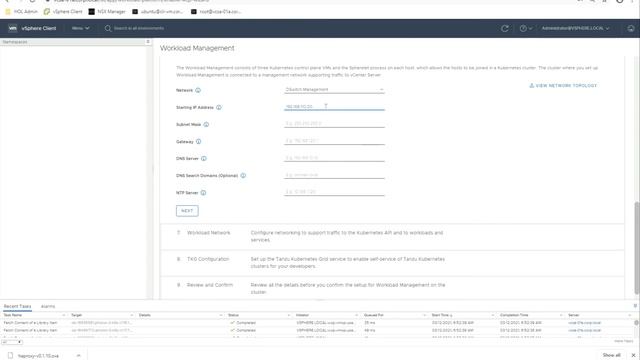Show info for DNS Server
The width and height of the screenshot is (640, 360).
(x=204, y=158)
